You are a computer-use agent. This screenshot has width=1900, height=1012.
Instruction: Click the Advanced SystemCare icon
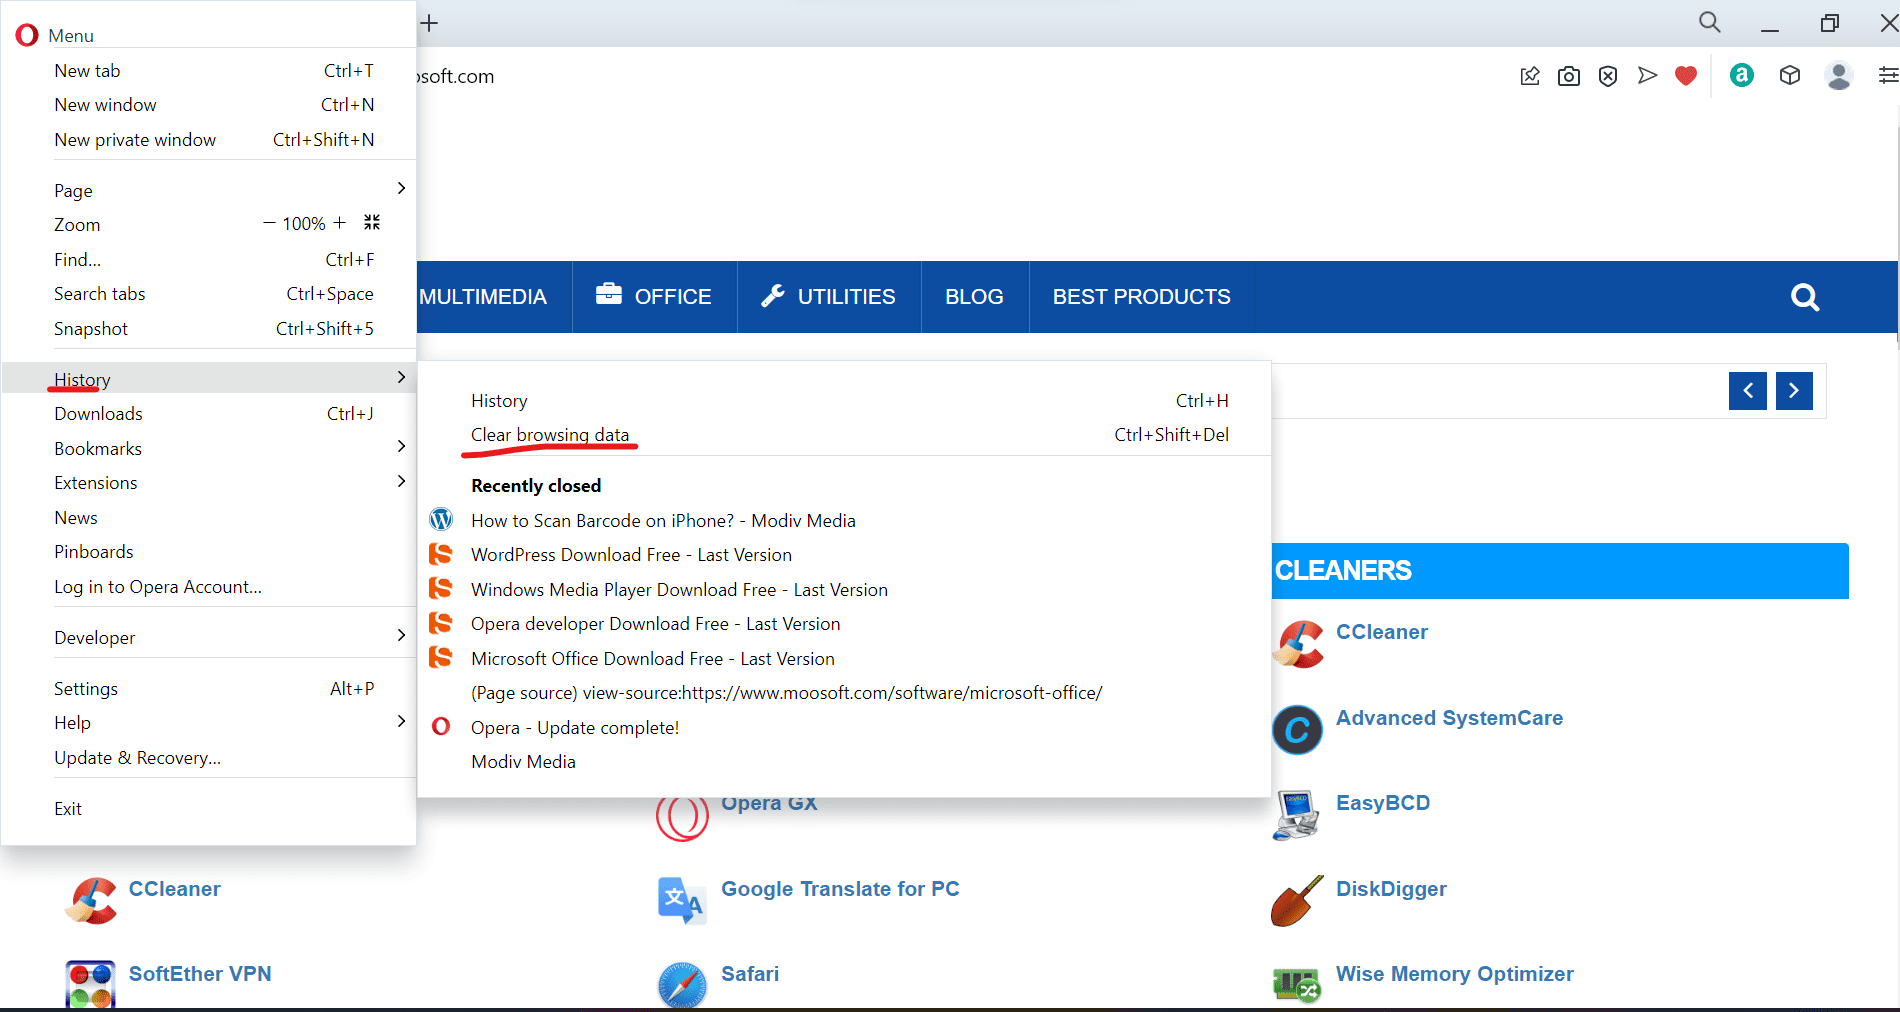point(1297,730)
